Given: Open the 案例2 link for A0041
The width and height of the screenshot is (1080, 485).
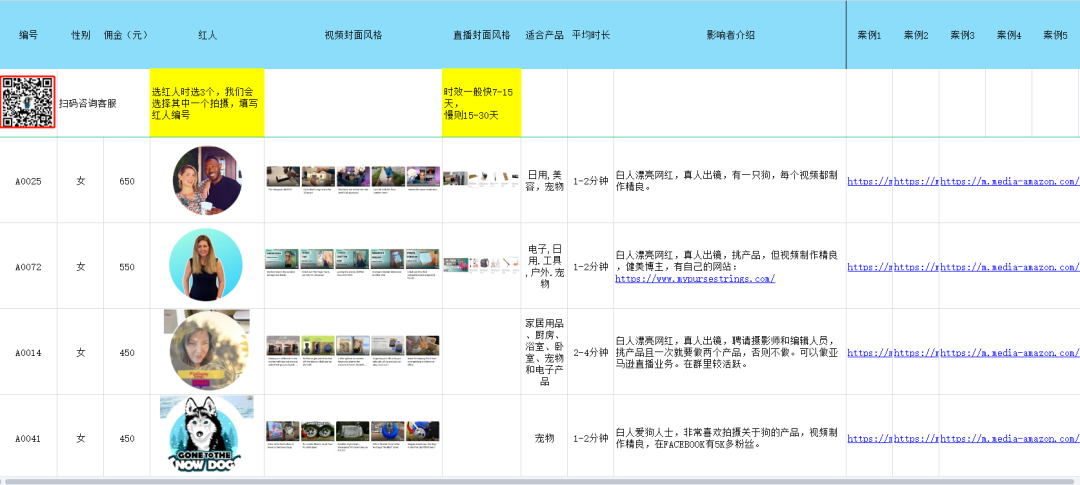Looking at the screenshot, I should (x=916, y=438).
